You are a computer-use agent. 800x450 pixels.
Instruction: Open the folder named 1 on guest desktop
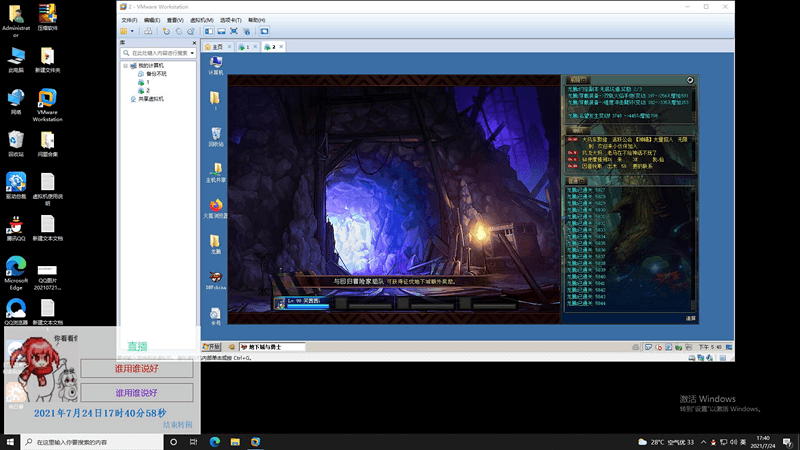pyautogui.click(x=215, y=101)
